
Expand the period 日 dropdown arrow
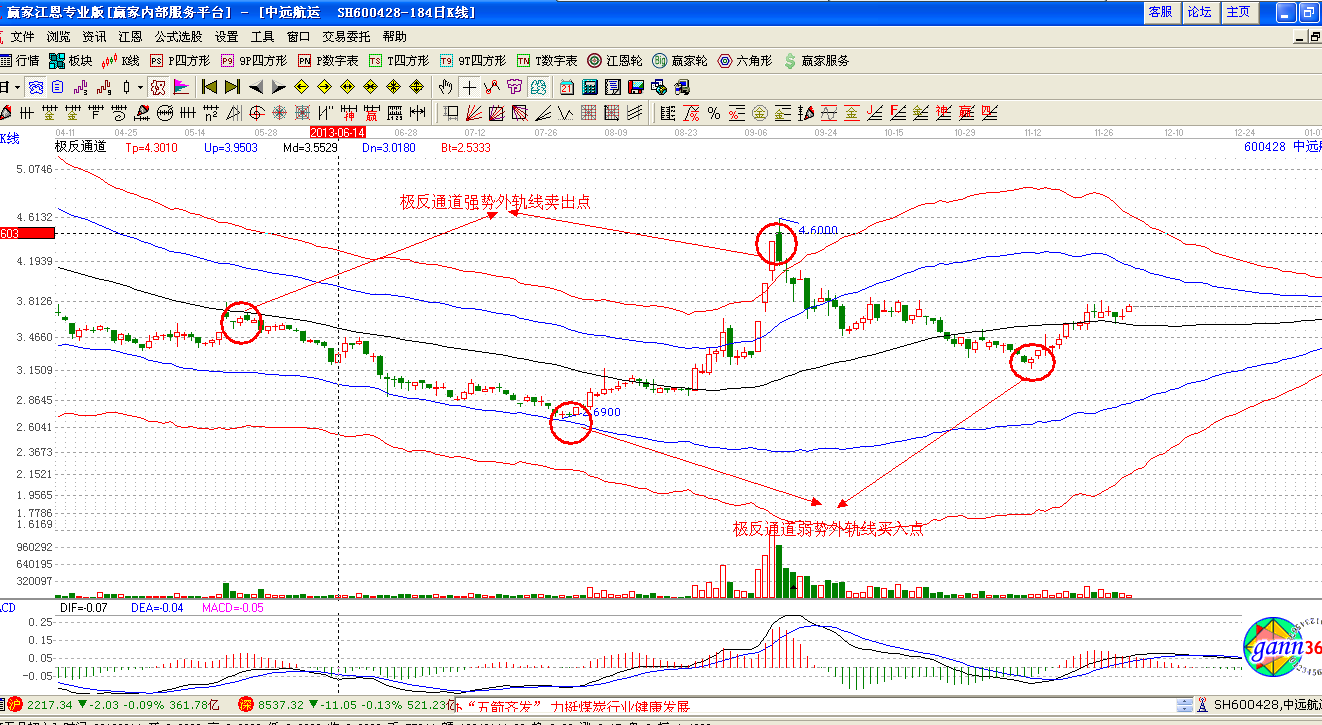17,87
